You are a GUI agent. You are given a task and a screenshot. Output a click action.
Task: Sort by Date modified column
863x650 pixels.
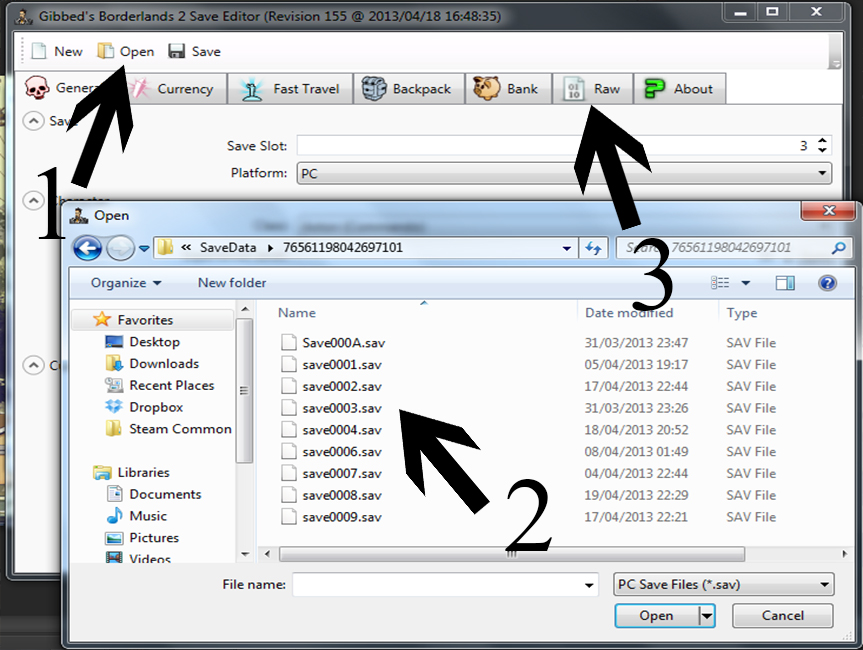629,313
